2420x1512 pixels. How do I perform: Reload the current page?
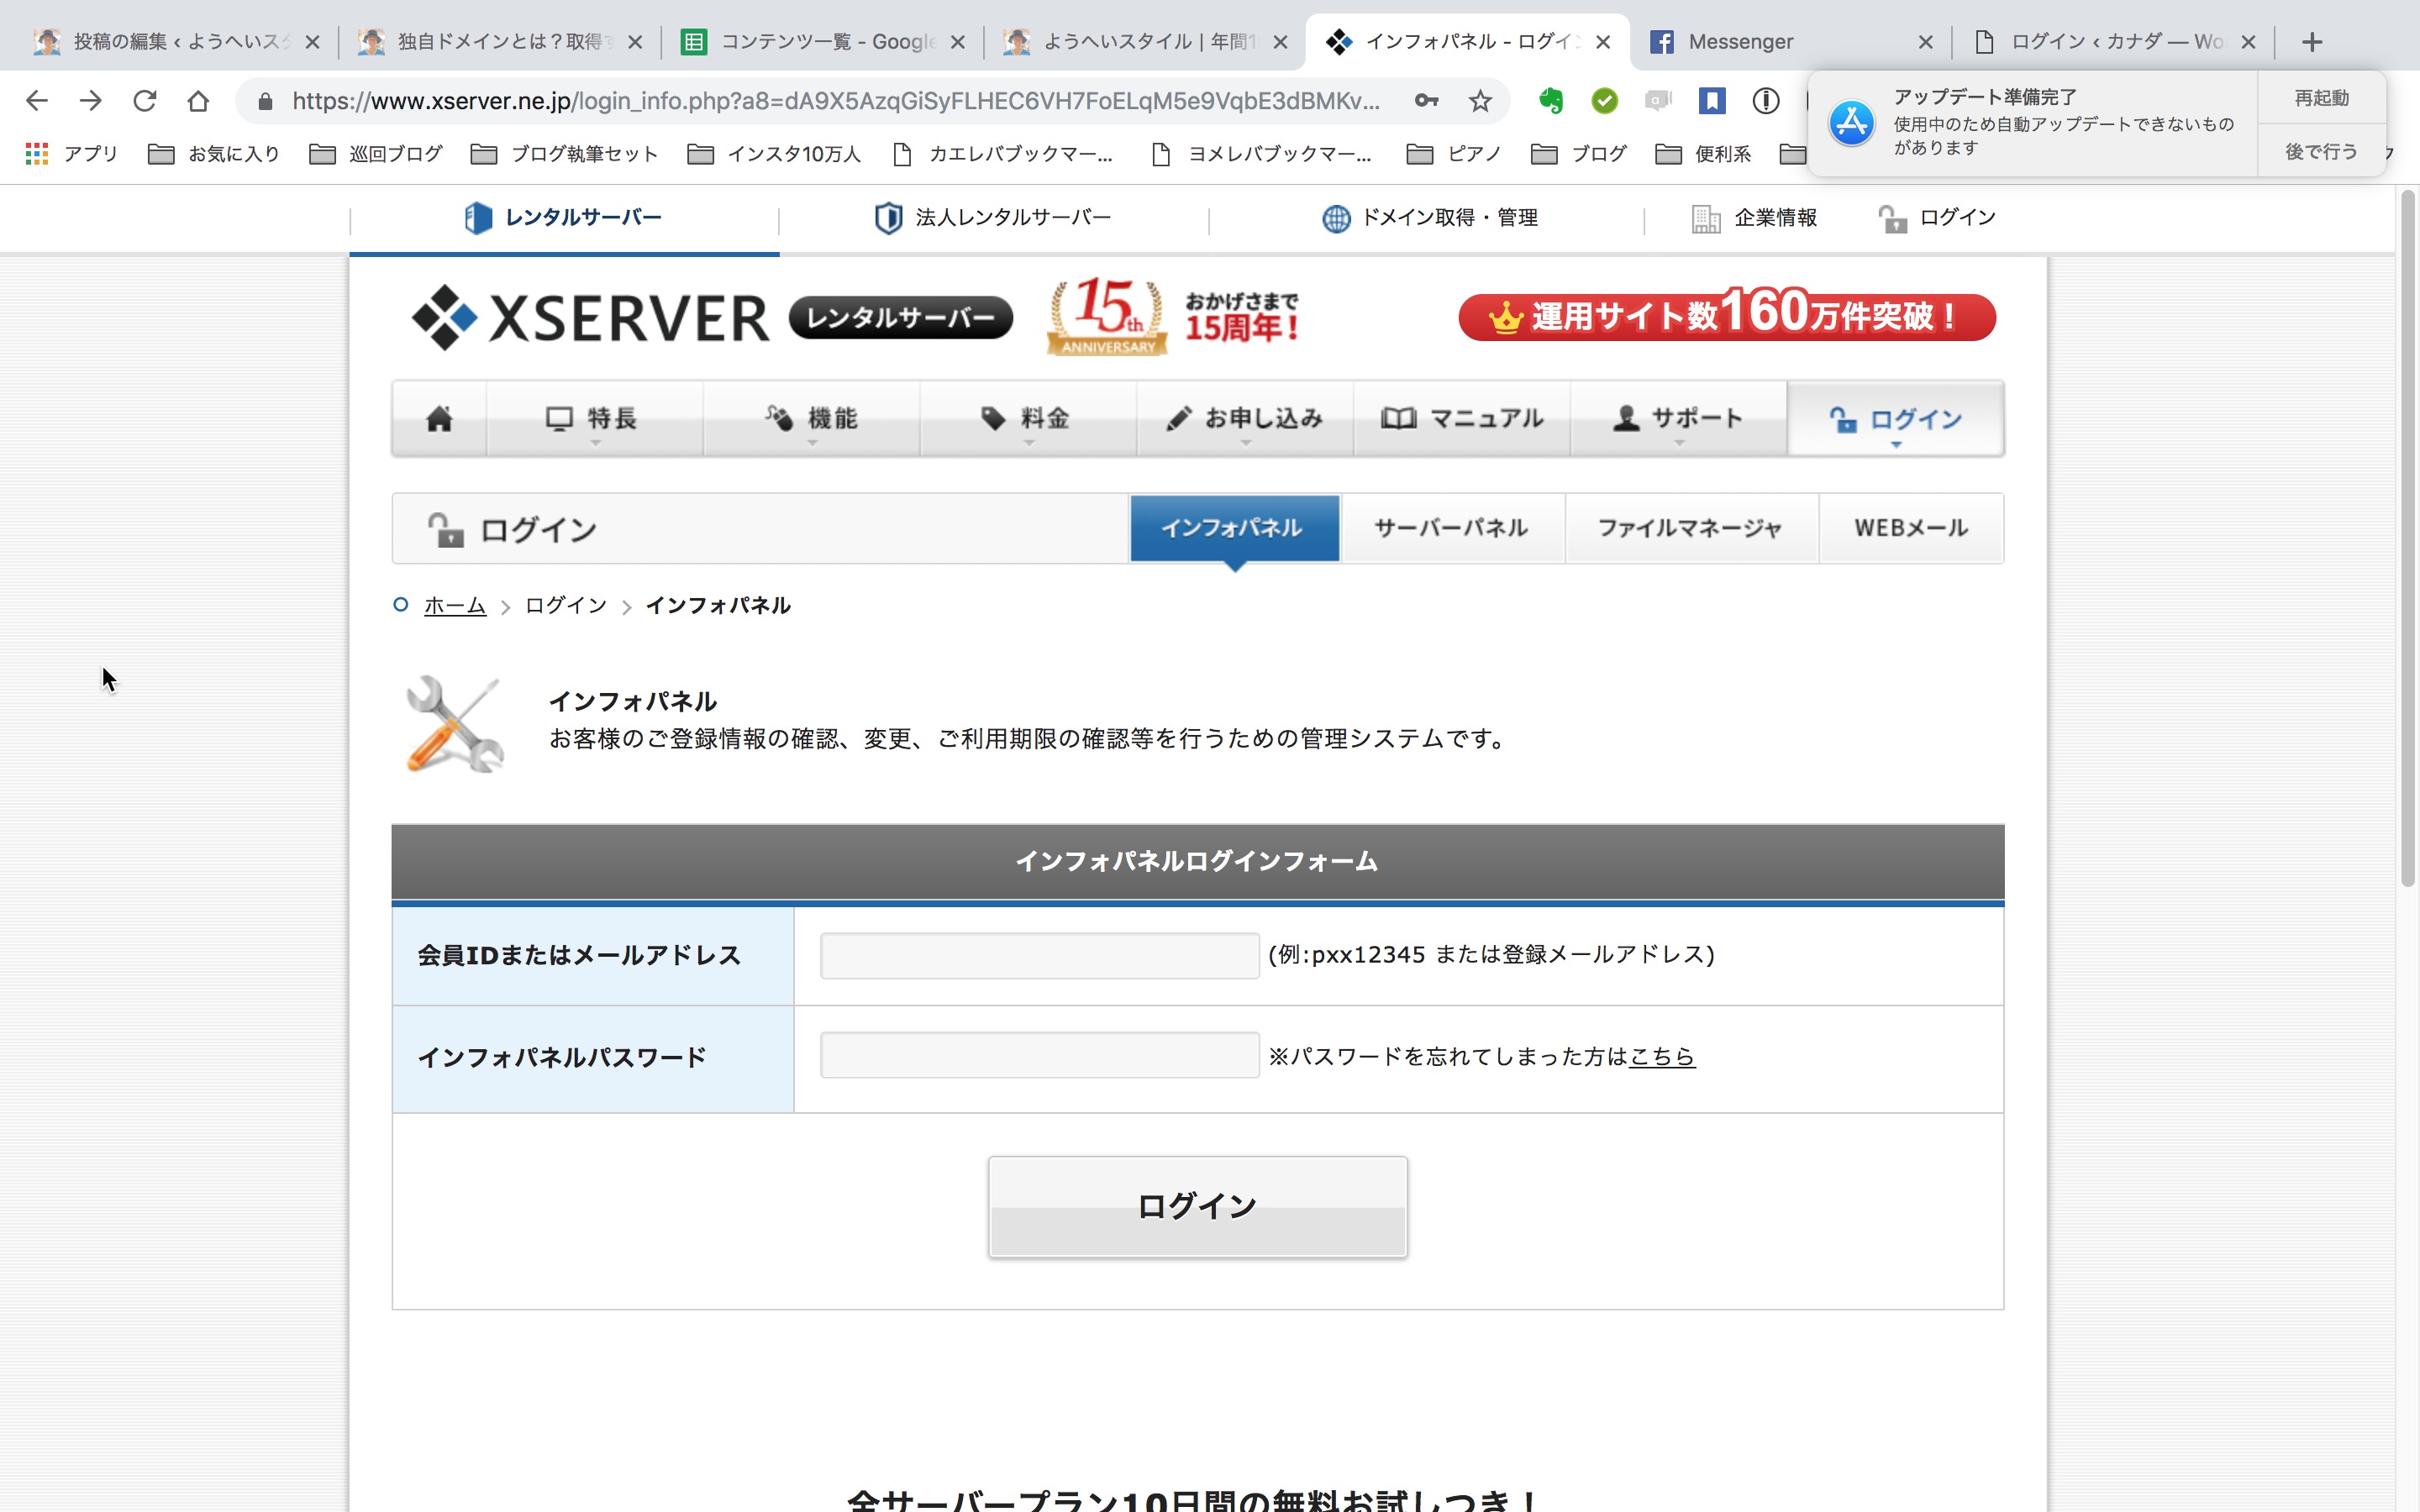point(145,100)
